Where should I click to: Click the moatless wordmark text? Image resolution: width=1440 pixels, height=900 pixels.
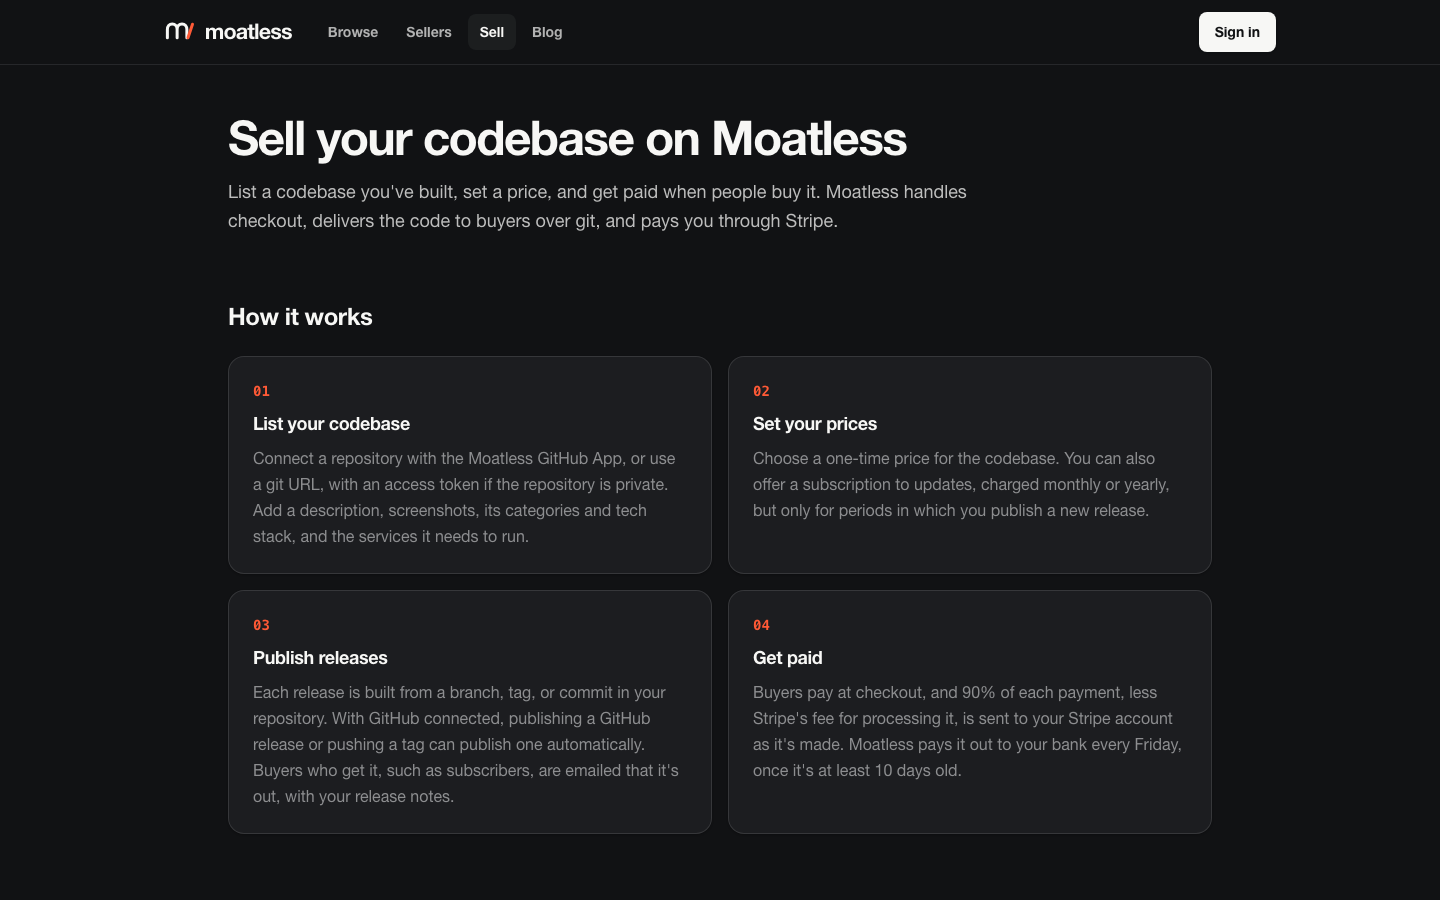[248, 32]
